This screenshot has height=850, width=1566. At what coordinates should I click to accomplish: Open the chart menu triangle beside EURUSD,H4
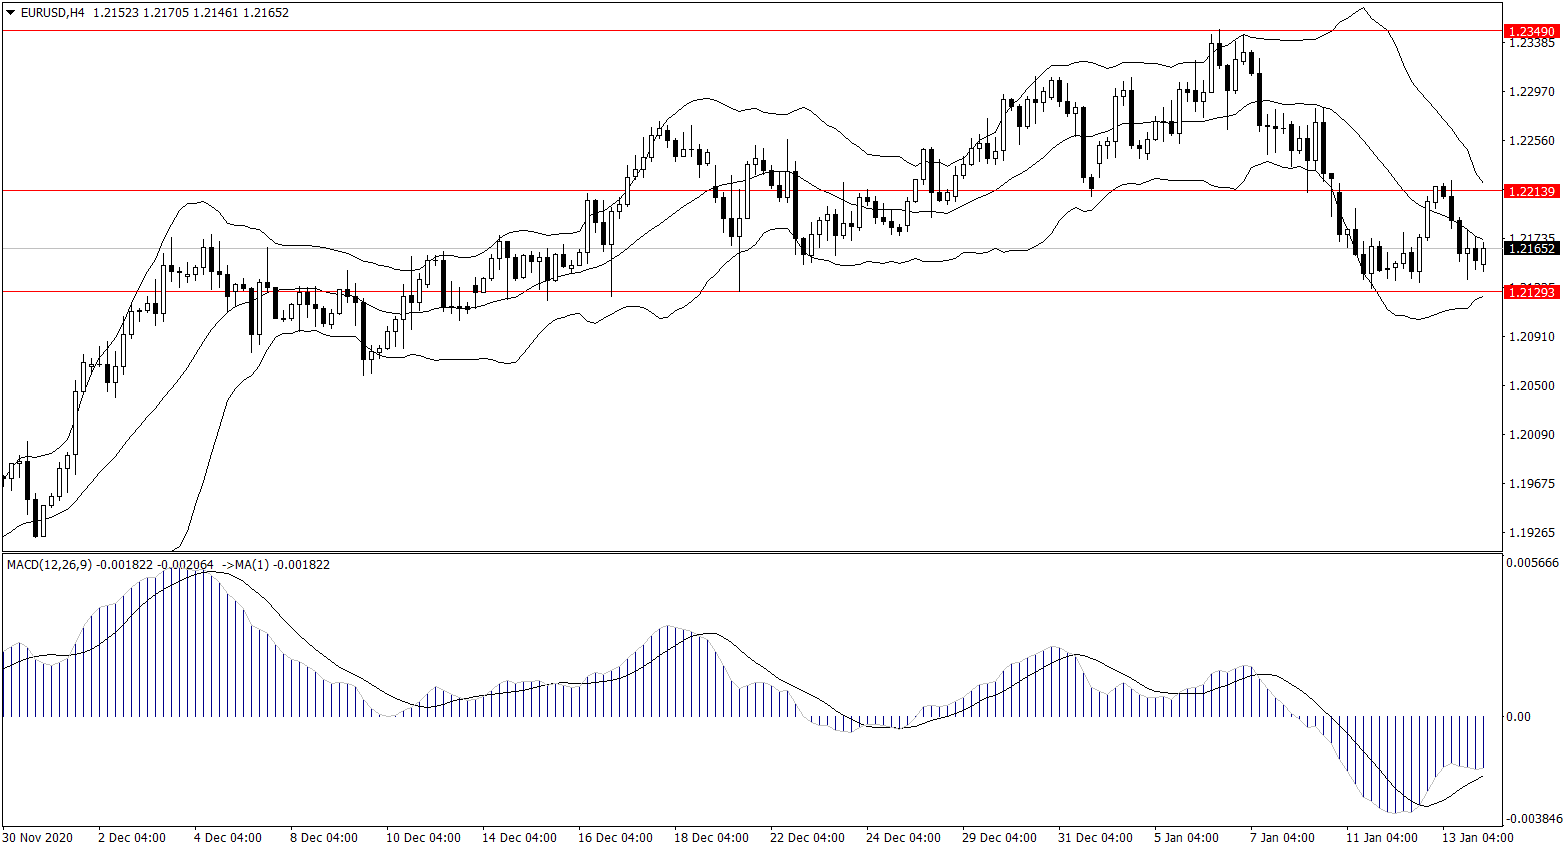(10, 13)
